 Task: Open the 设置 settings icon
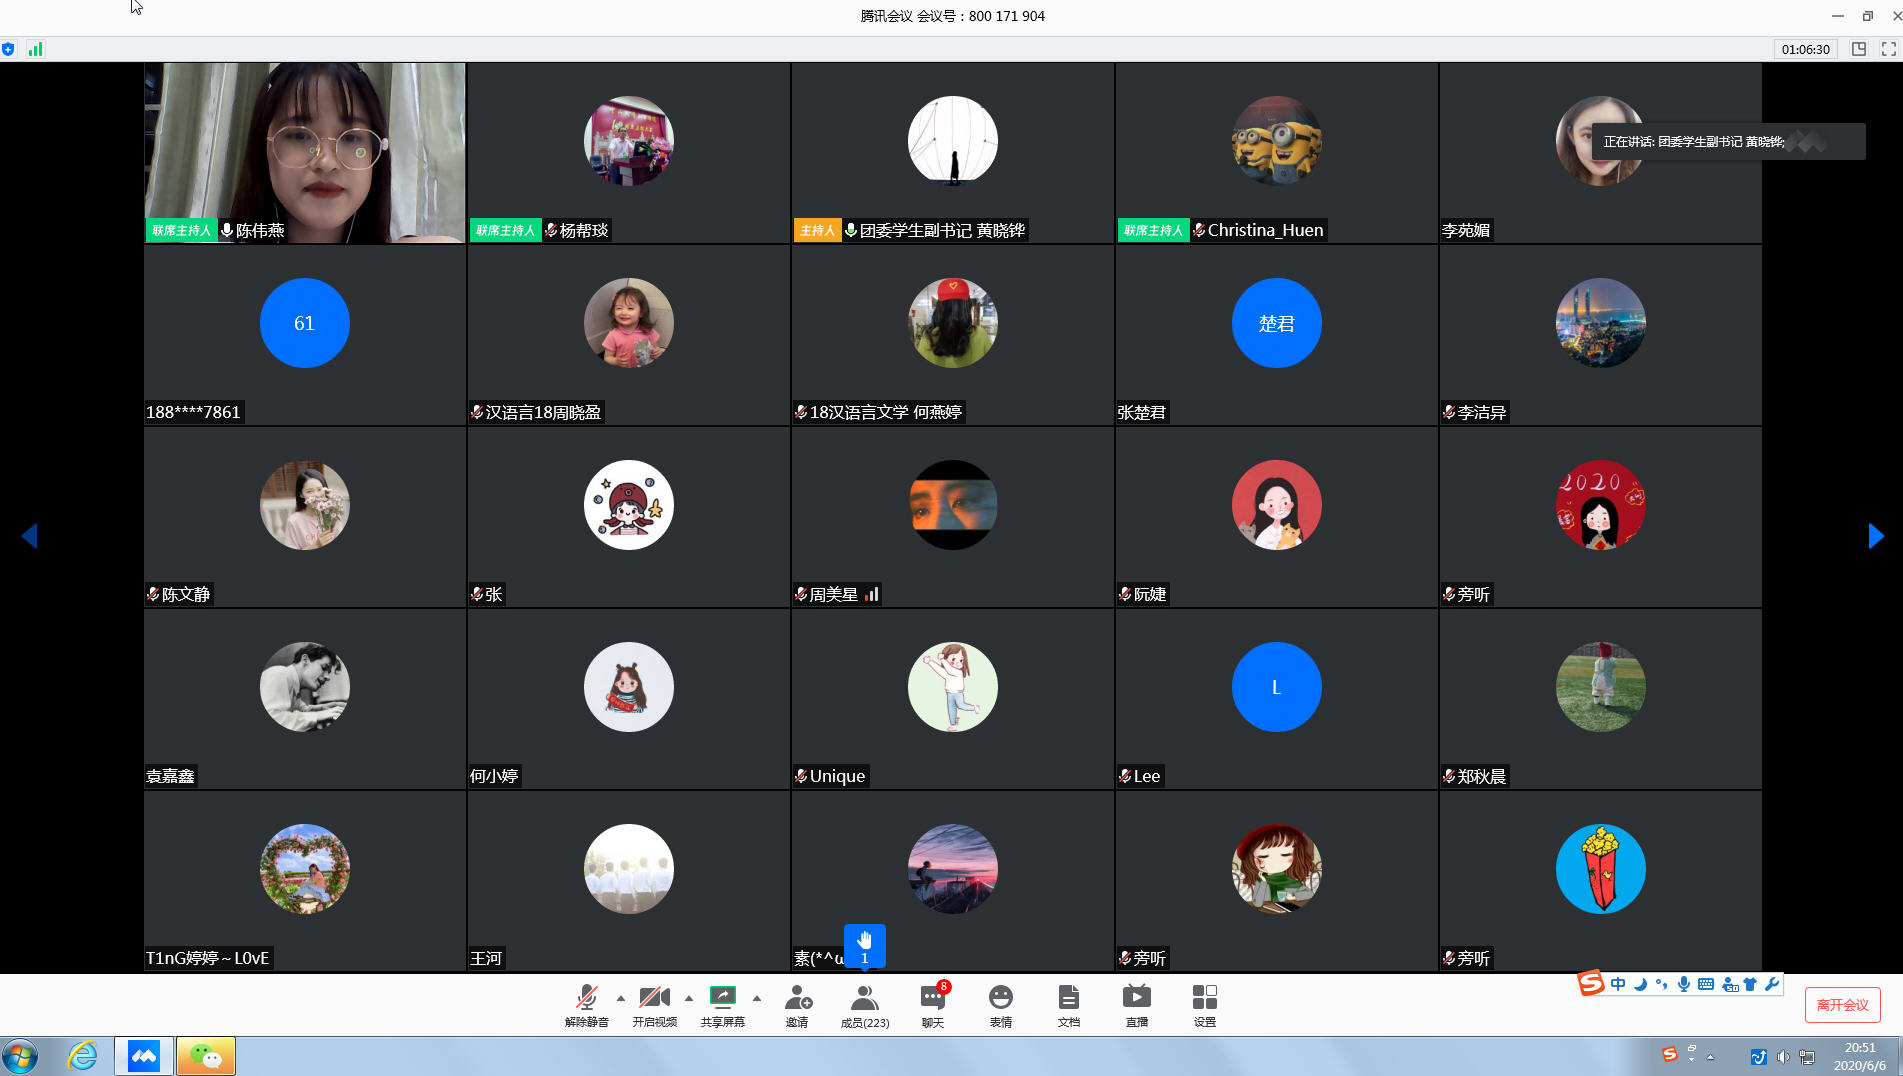coord(1204,1004)
